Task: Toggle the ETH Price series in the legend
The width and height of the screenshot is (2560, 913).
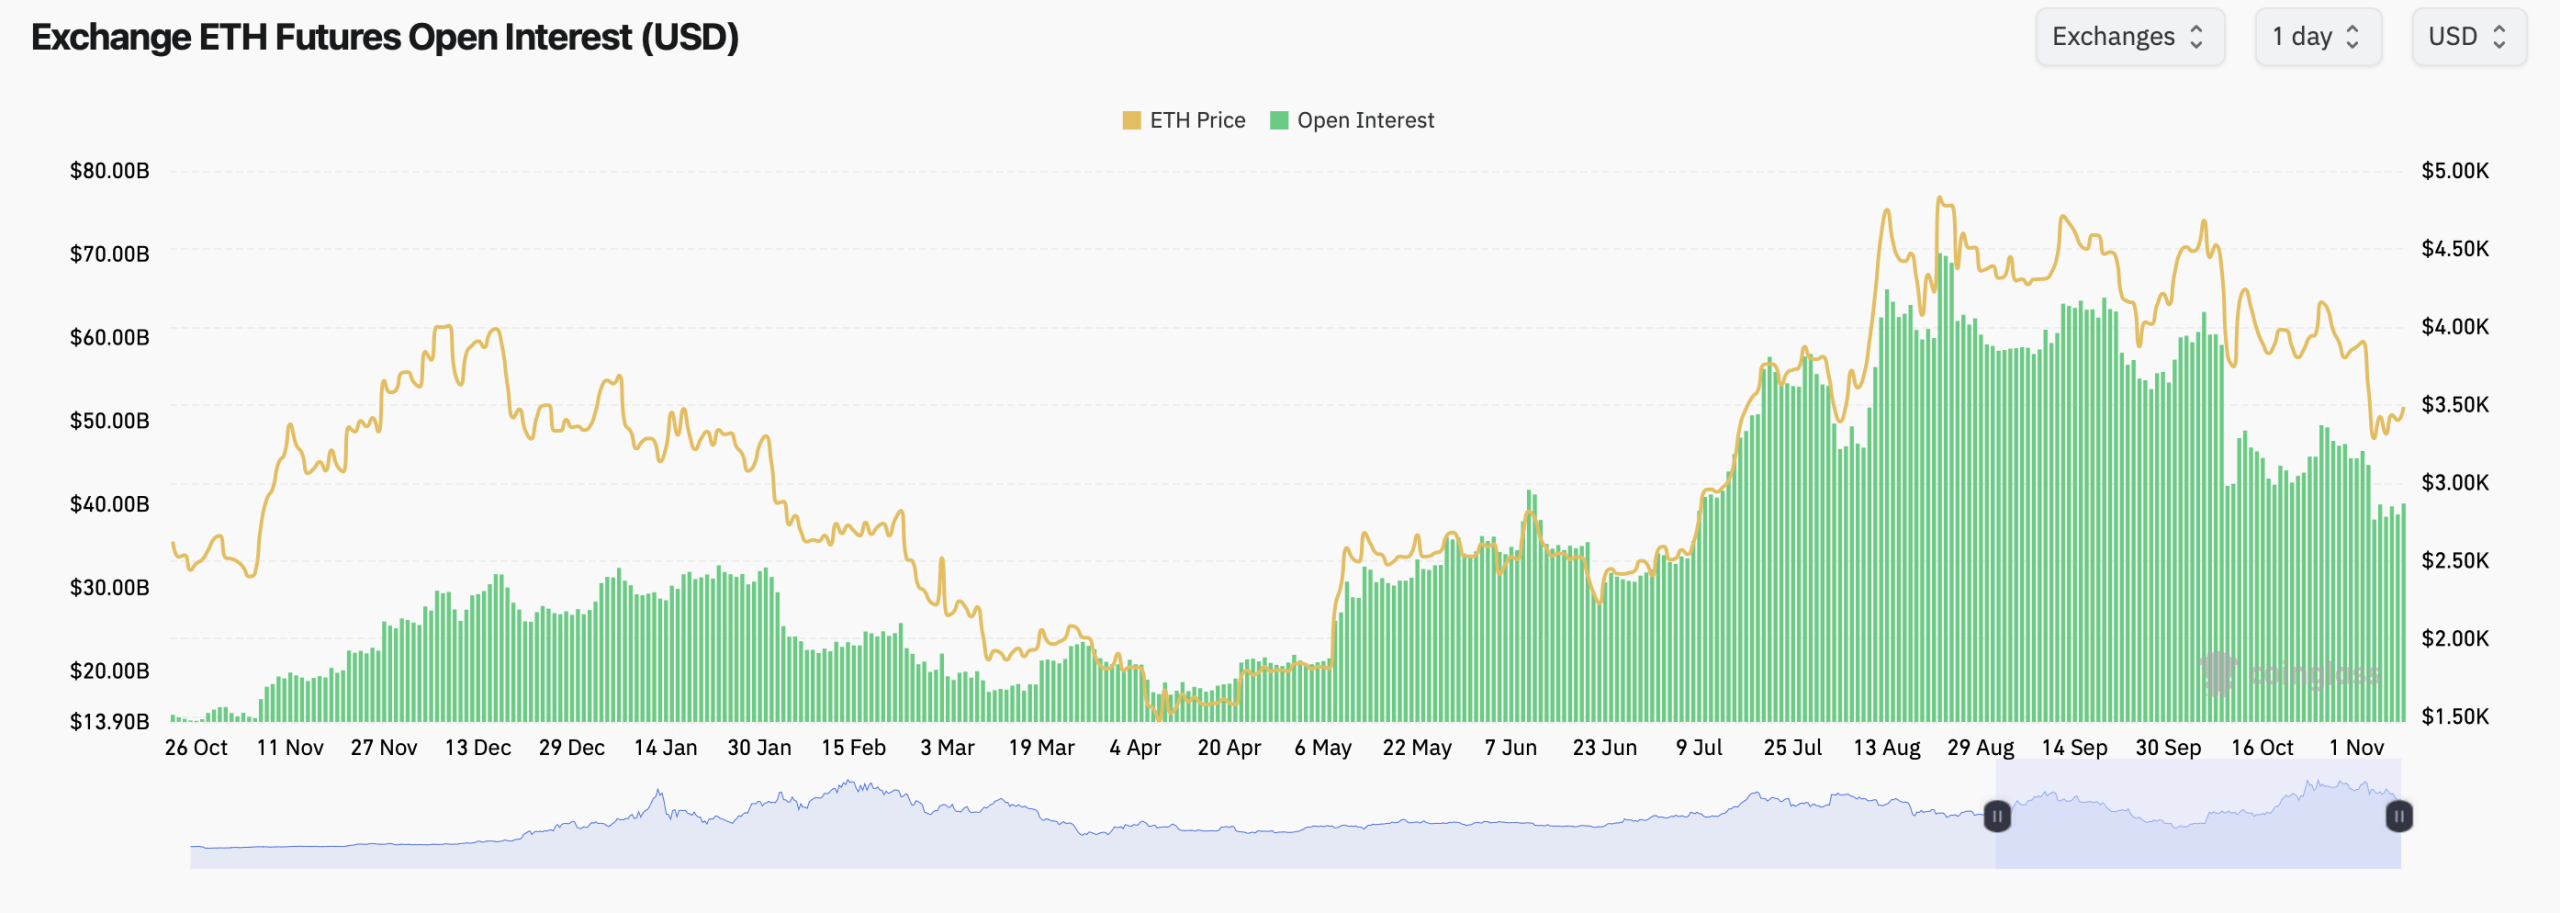Action: [1196, 120]
